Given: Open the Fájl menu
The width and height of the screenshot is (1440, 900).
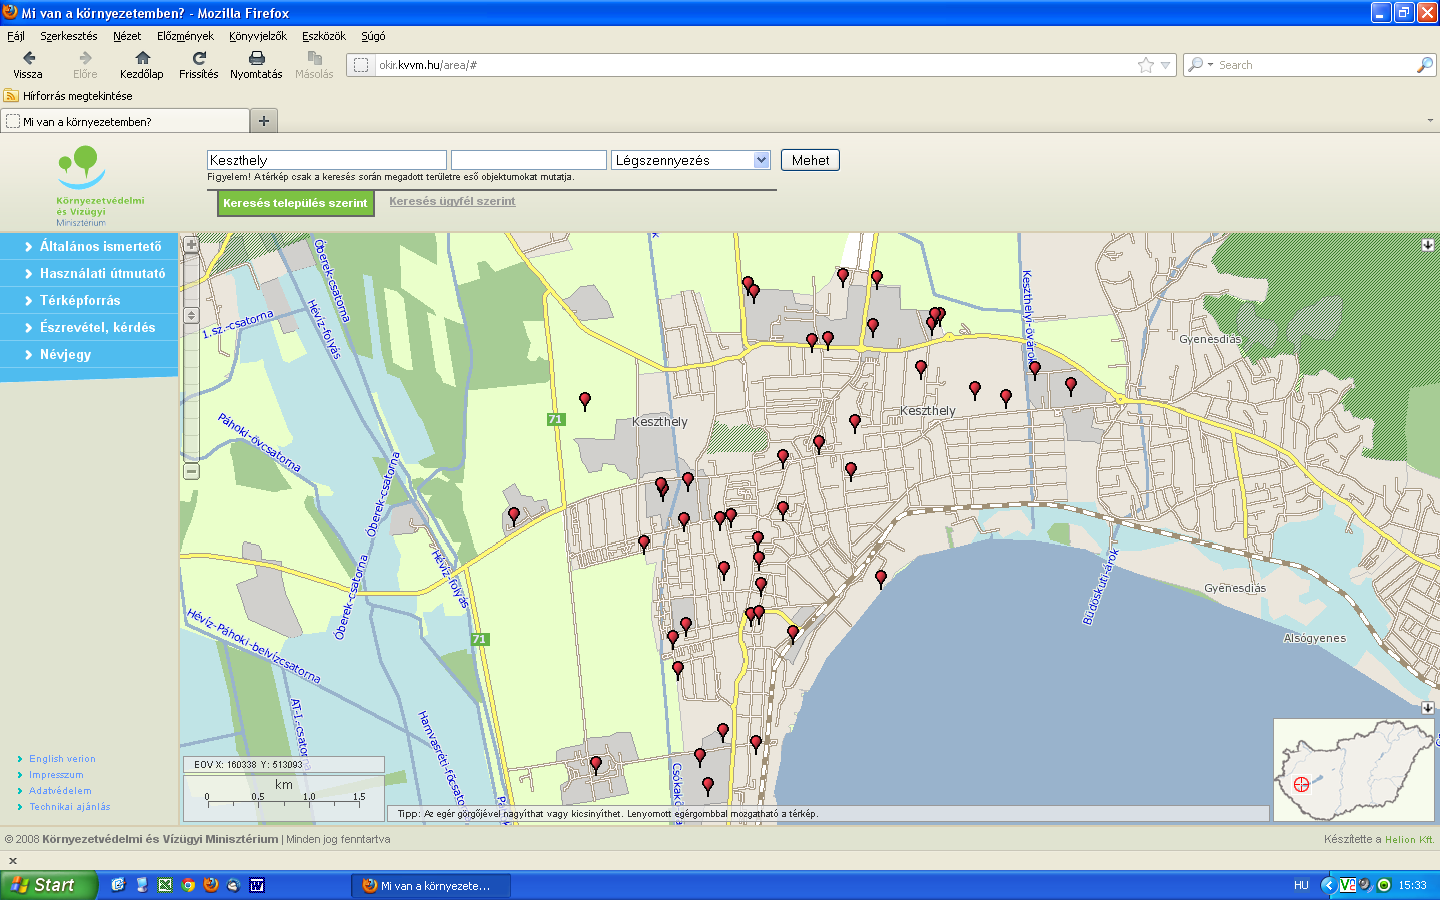Looking at the screenshot, I should coord(16,36).
